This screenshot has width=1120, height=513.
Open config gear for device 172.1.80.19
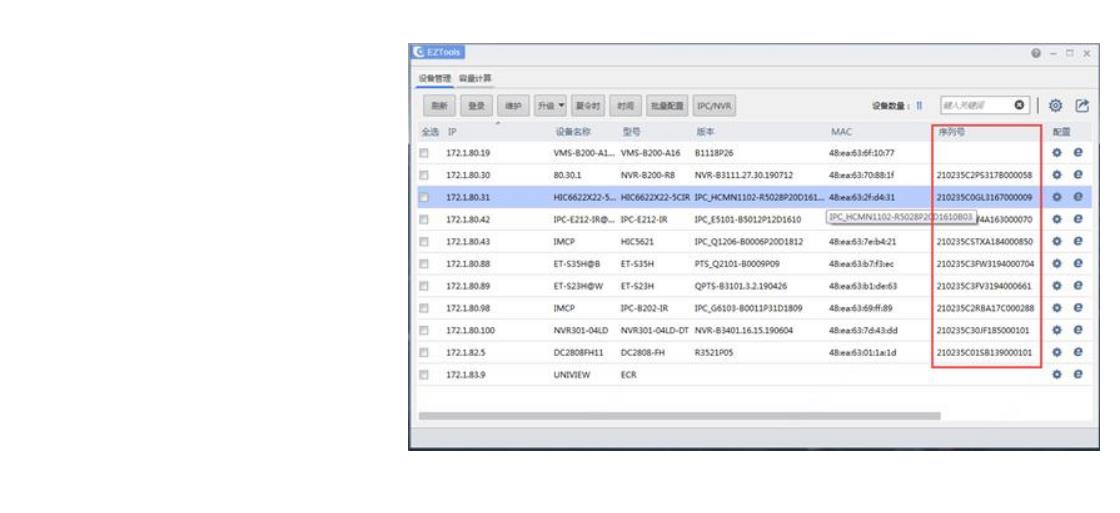pos(1056,153)
